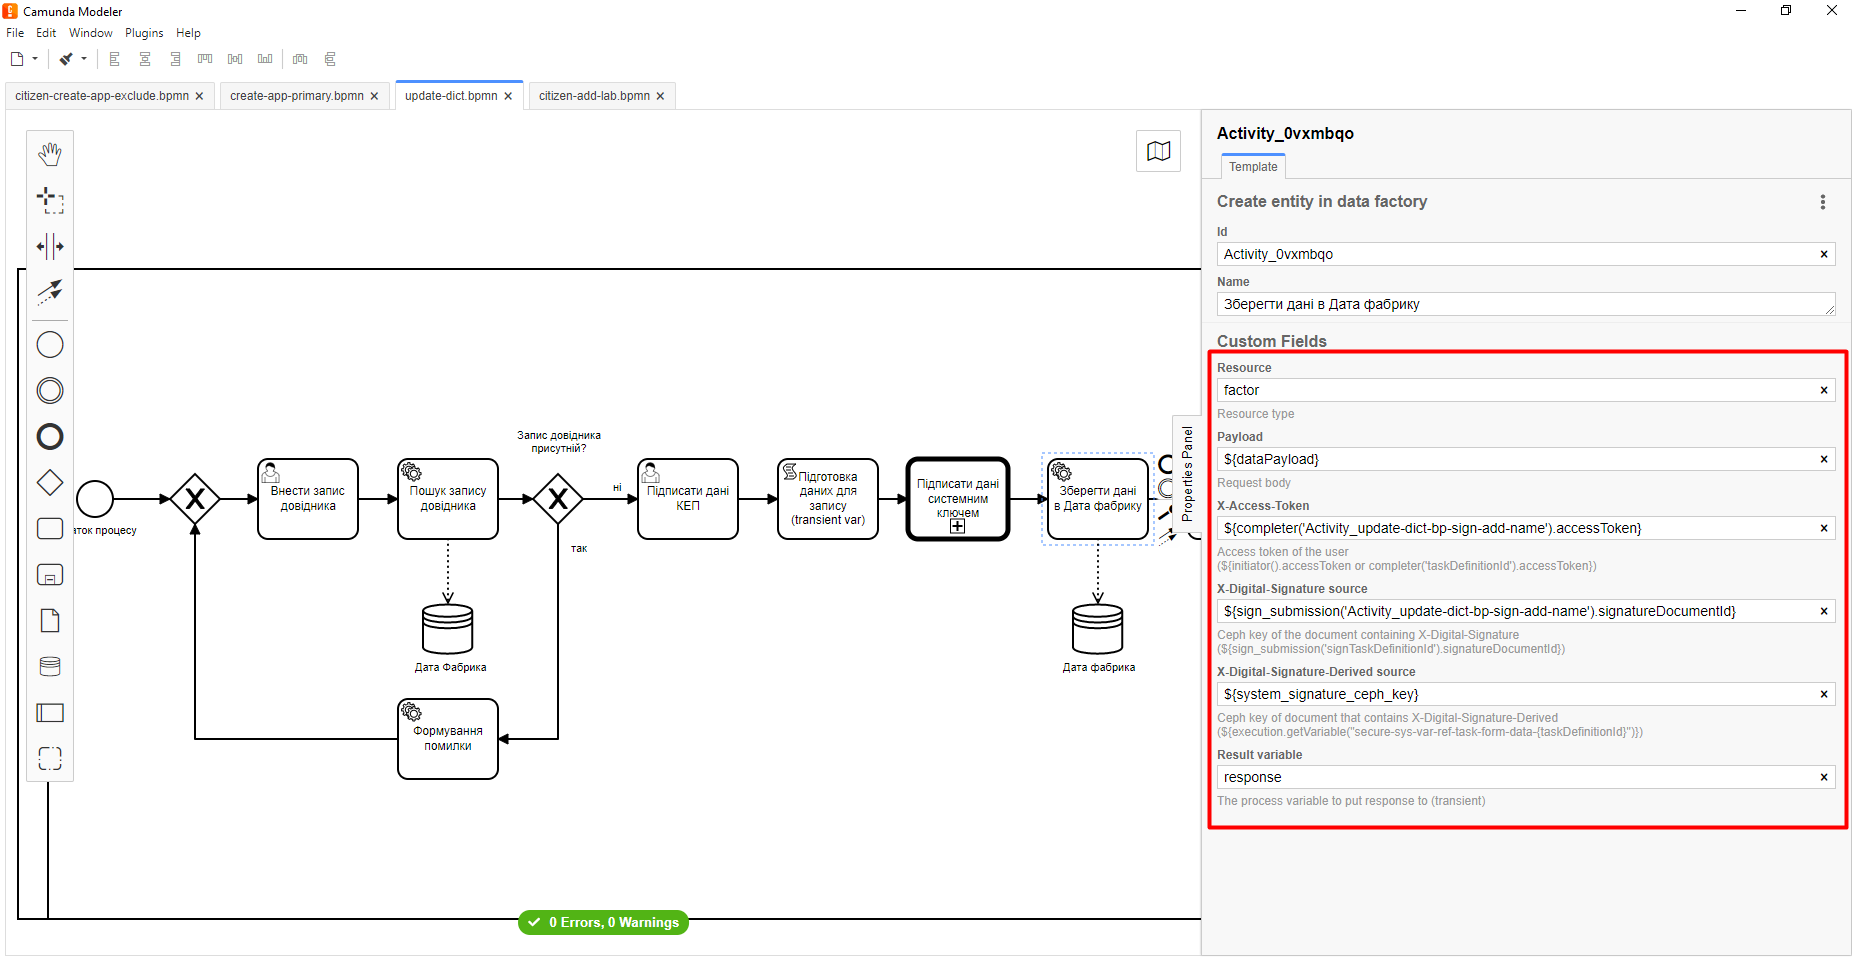Open the Template tab in properties
This screenshot has height=959, width=1852.
1253,167
